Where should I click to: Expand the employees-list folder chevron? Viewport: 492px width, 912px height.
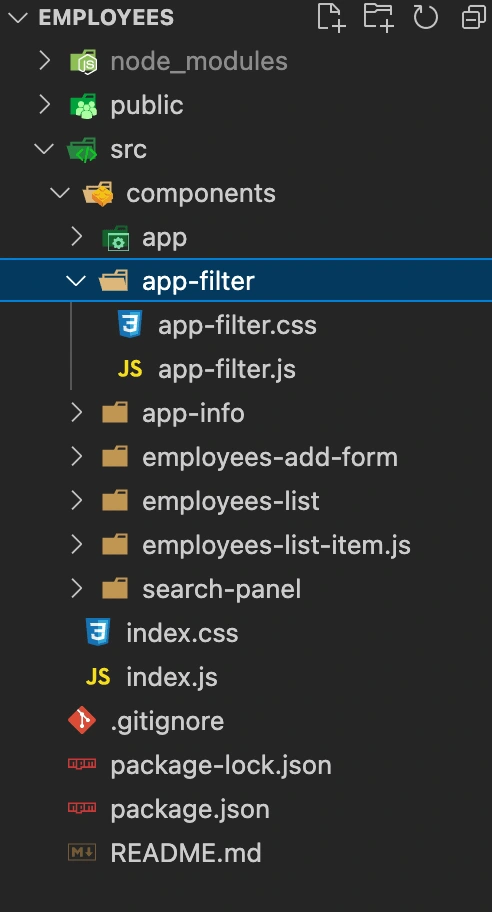point(76,501)
